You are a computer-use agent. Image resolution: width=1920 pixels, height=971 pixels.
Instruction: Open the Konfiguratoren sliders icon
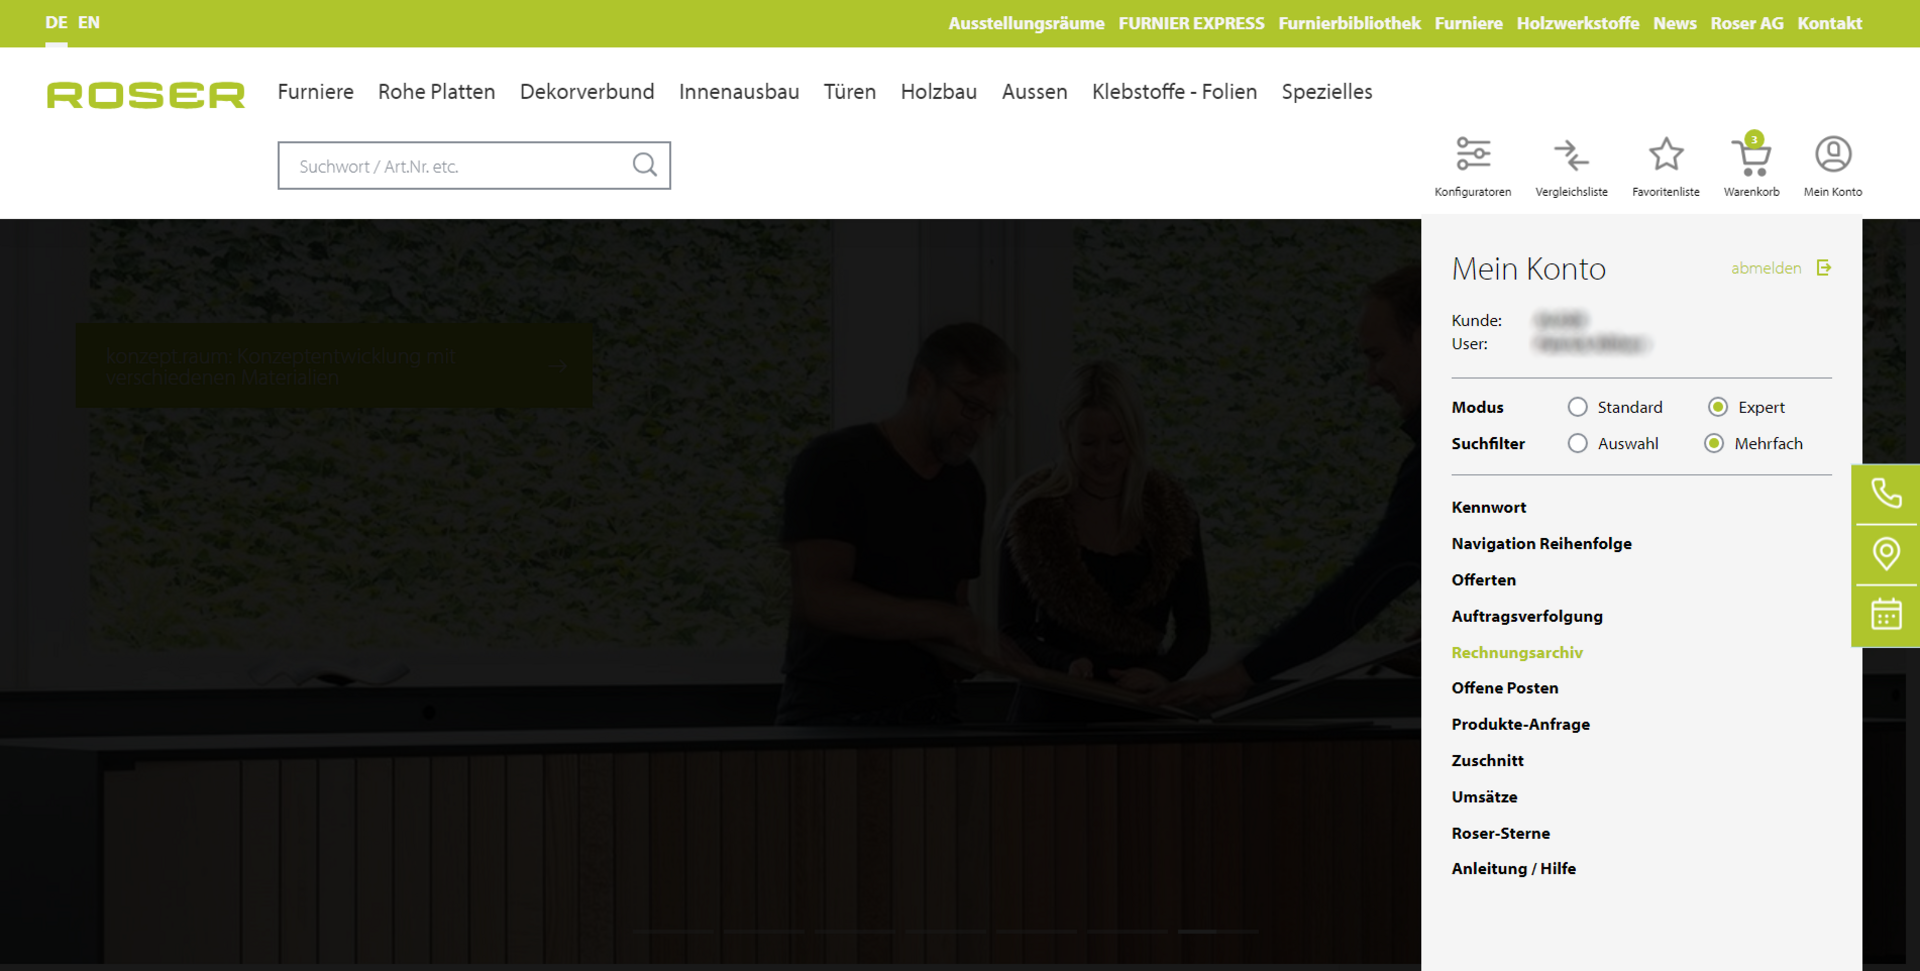1473,154
